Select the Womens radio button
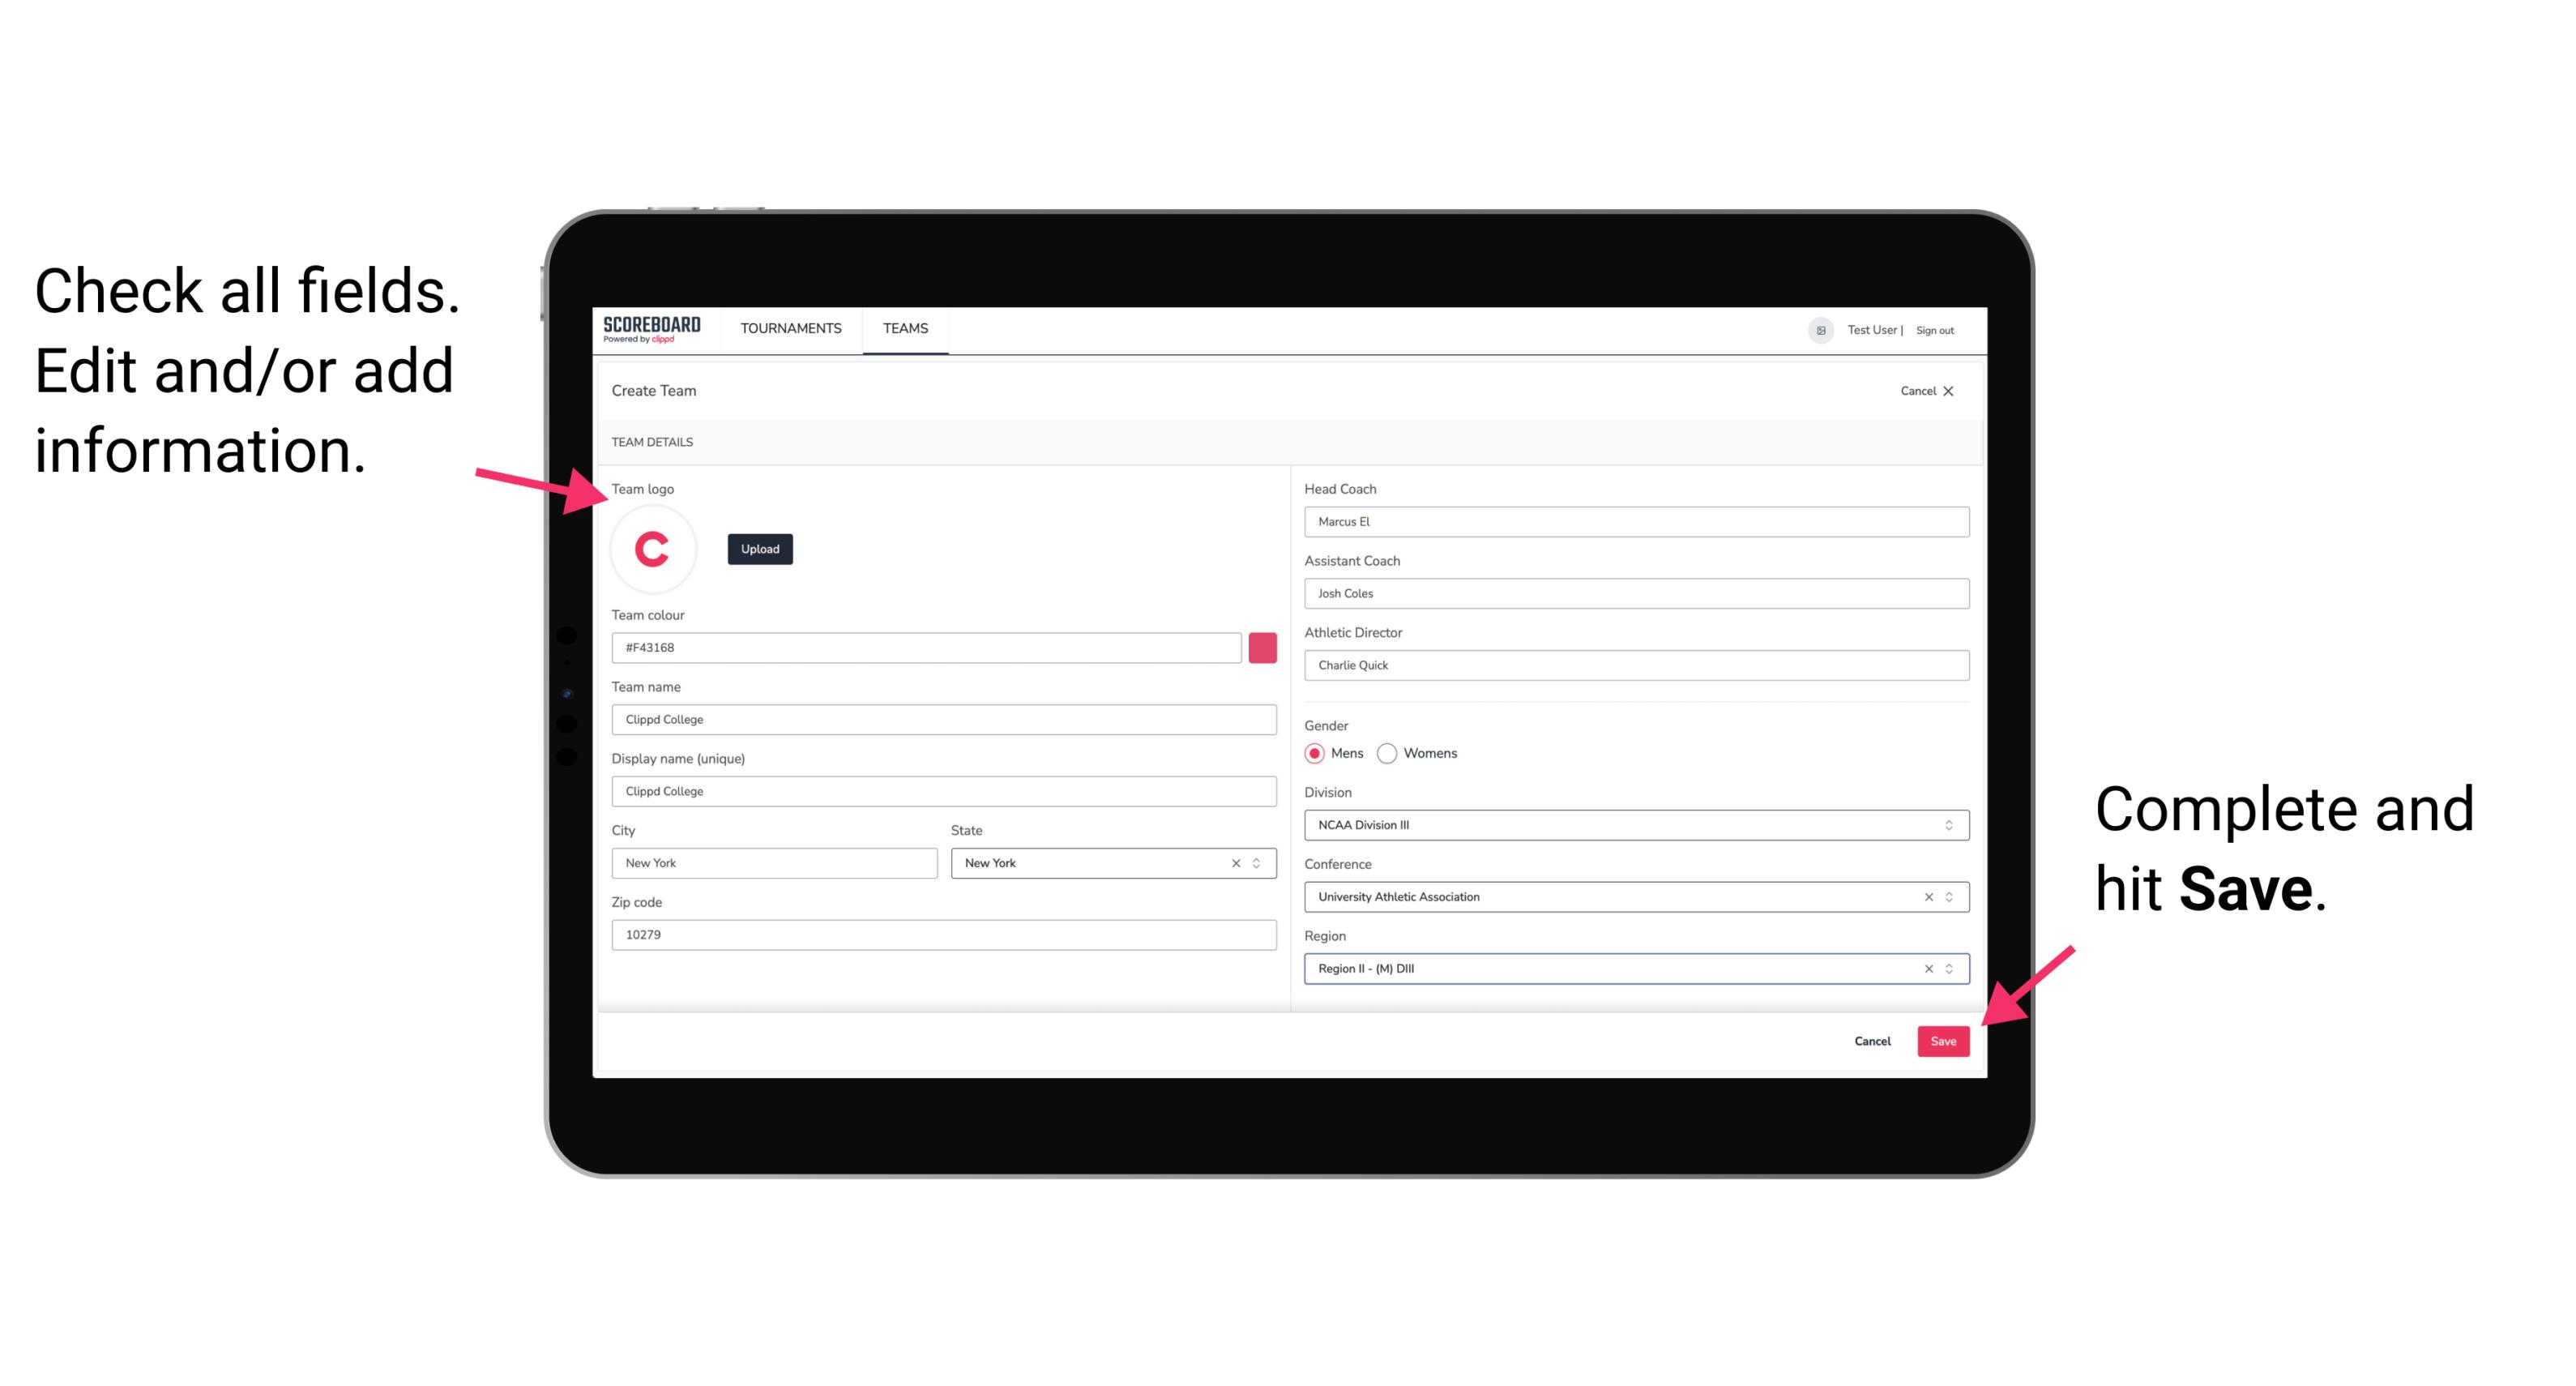The image size is (2576, 1386). click(1394, 753)
